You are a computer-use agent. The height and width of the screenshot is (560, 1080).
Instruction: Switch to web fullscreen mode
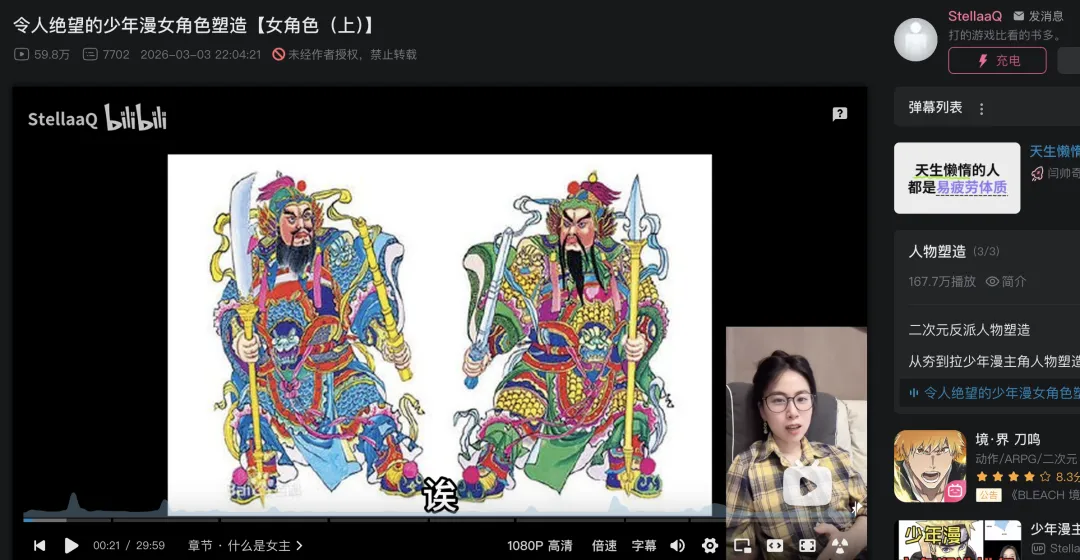[807, 546]
